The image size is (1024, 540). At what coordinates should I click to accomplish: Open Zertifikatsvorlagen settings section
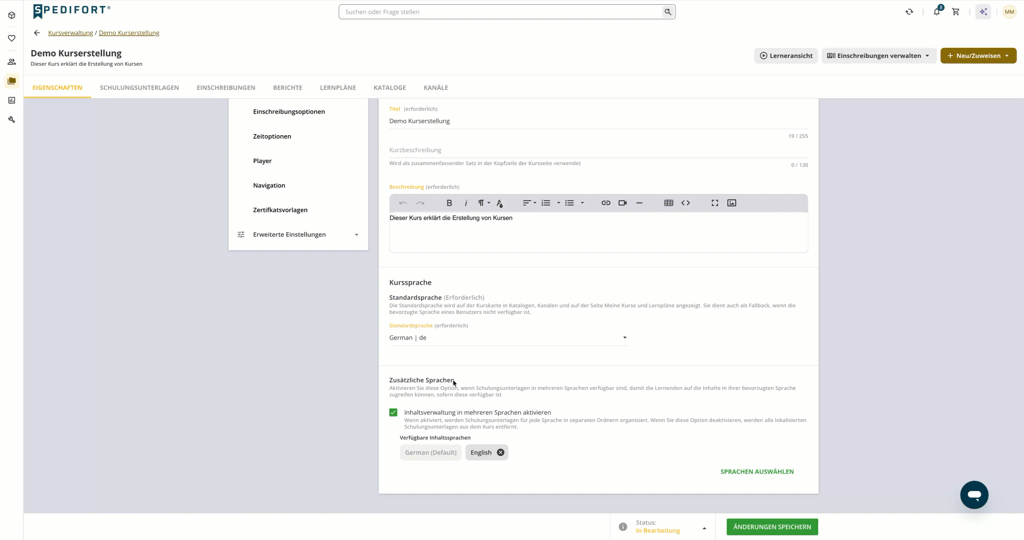[280, 210]
